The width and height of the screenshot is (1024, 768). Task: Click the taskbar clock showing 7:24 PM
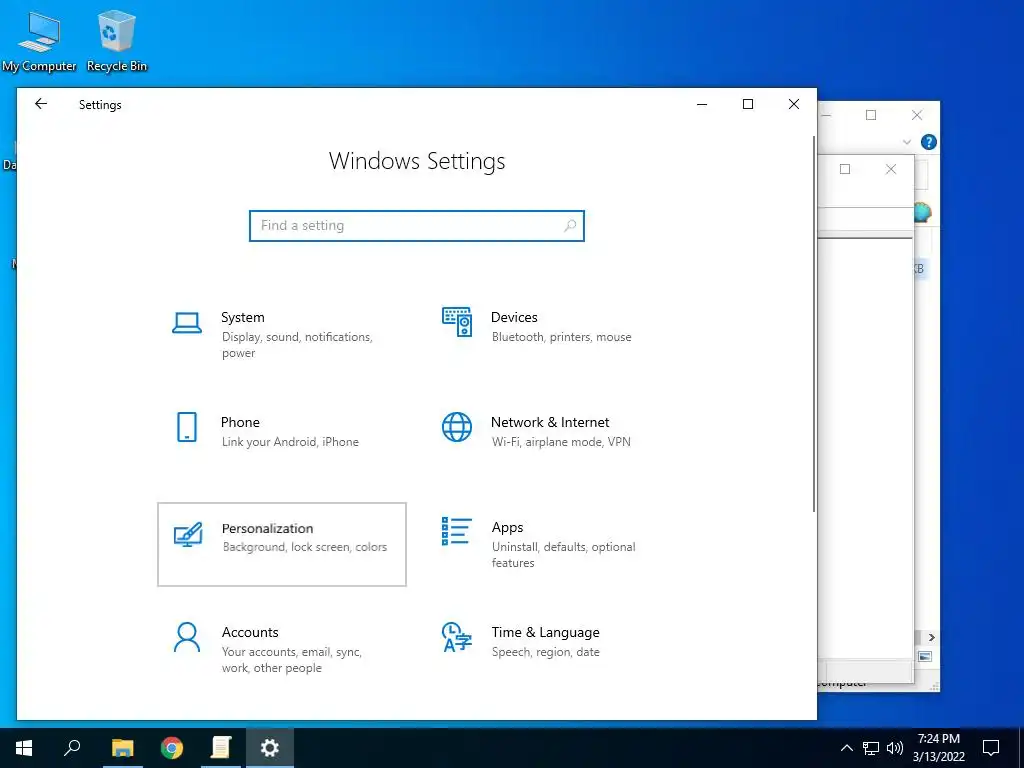[938, 748]
